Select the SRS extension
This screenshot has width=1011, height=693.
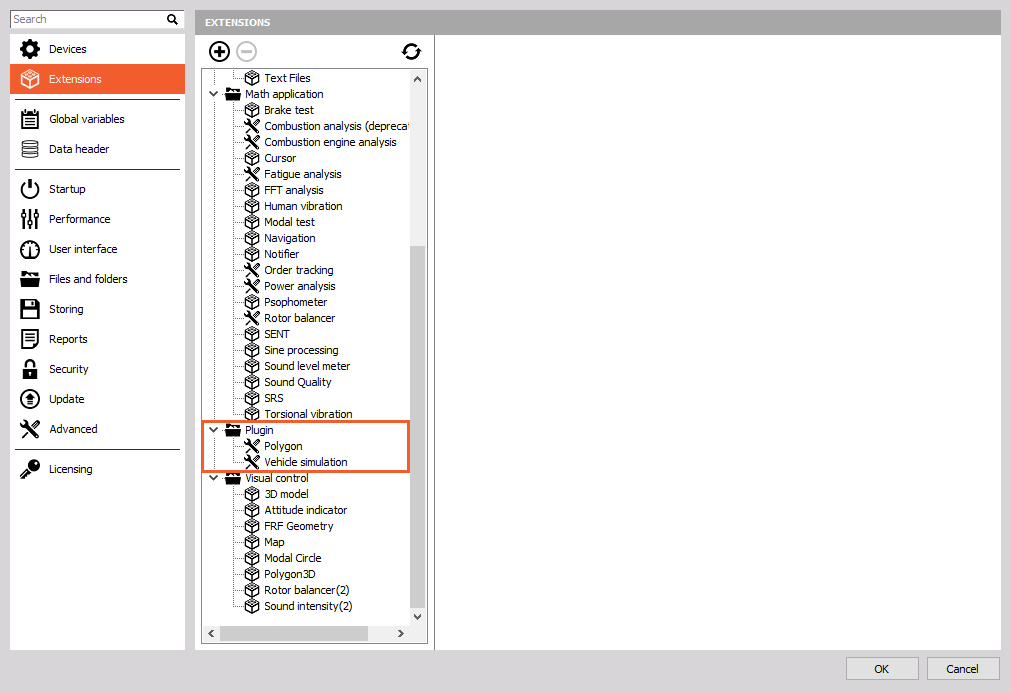(273, 398)
